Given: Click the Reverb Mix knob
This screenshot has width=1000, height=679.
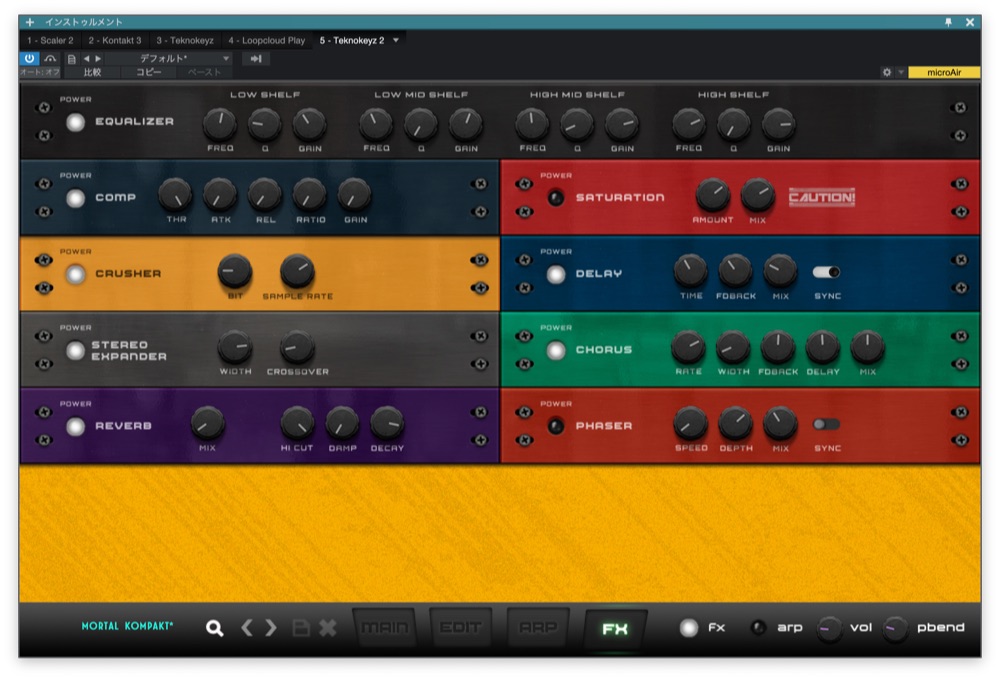Looking at the screenshot, I should coord(208,423).
